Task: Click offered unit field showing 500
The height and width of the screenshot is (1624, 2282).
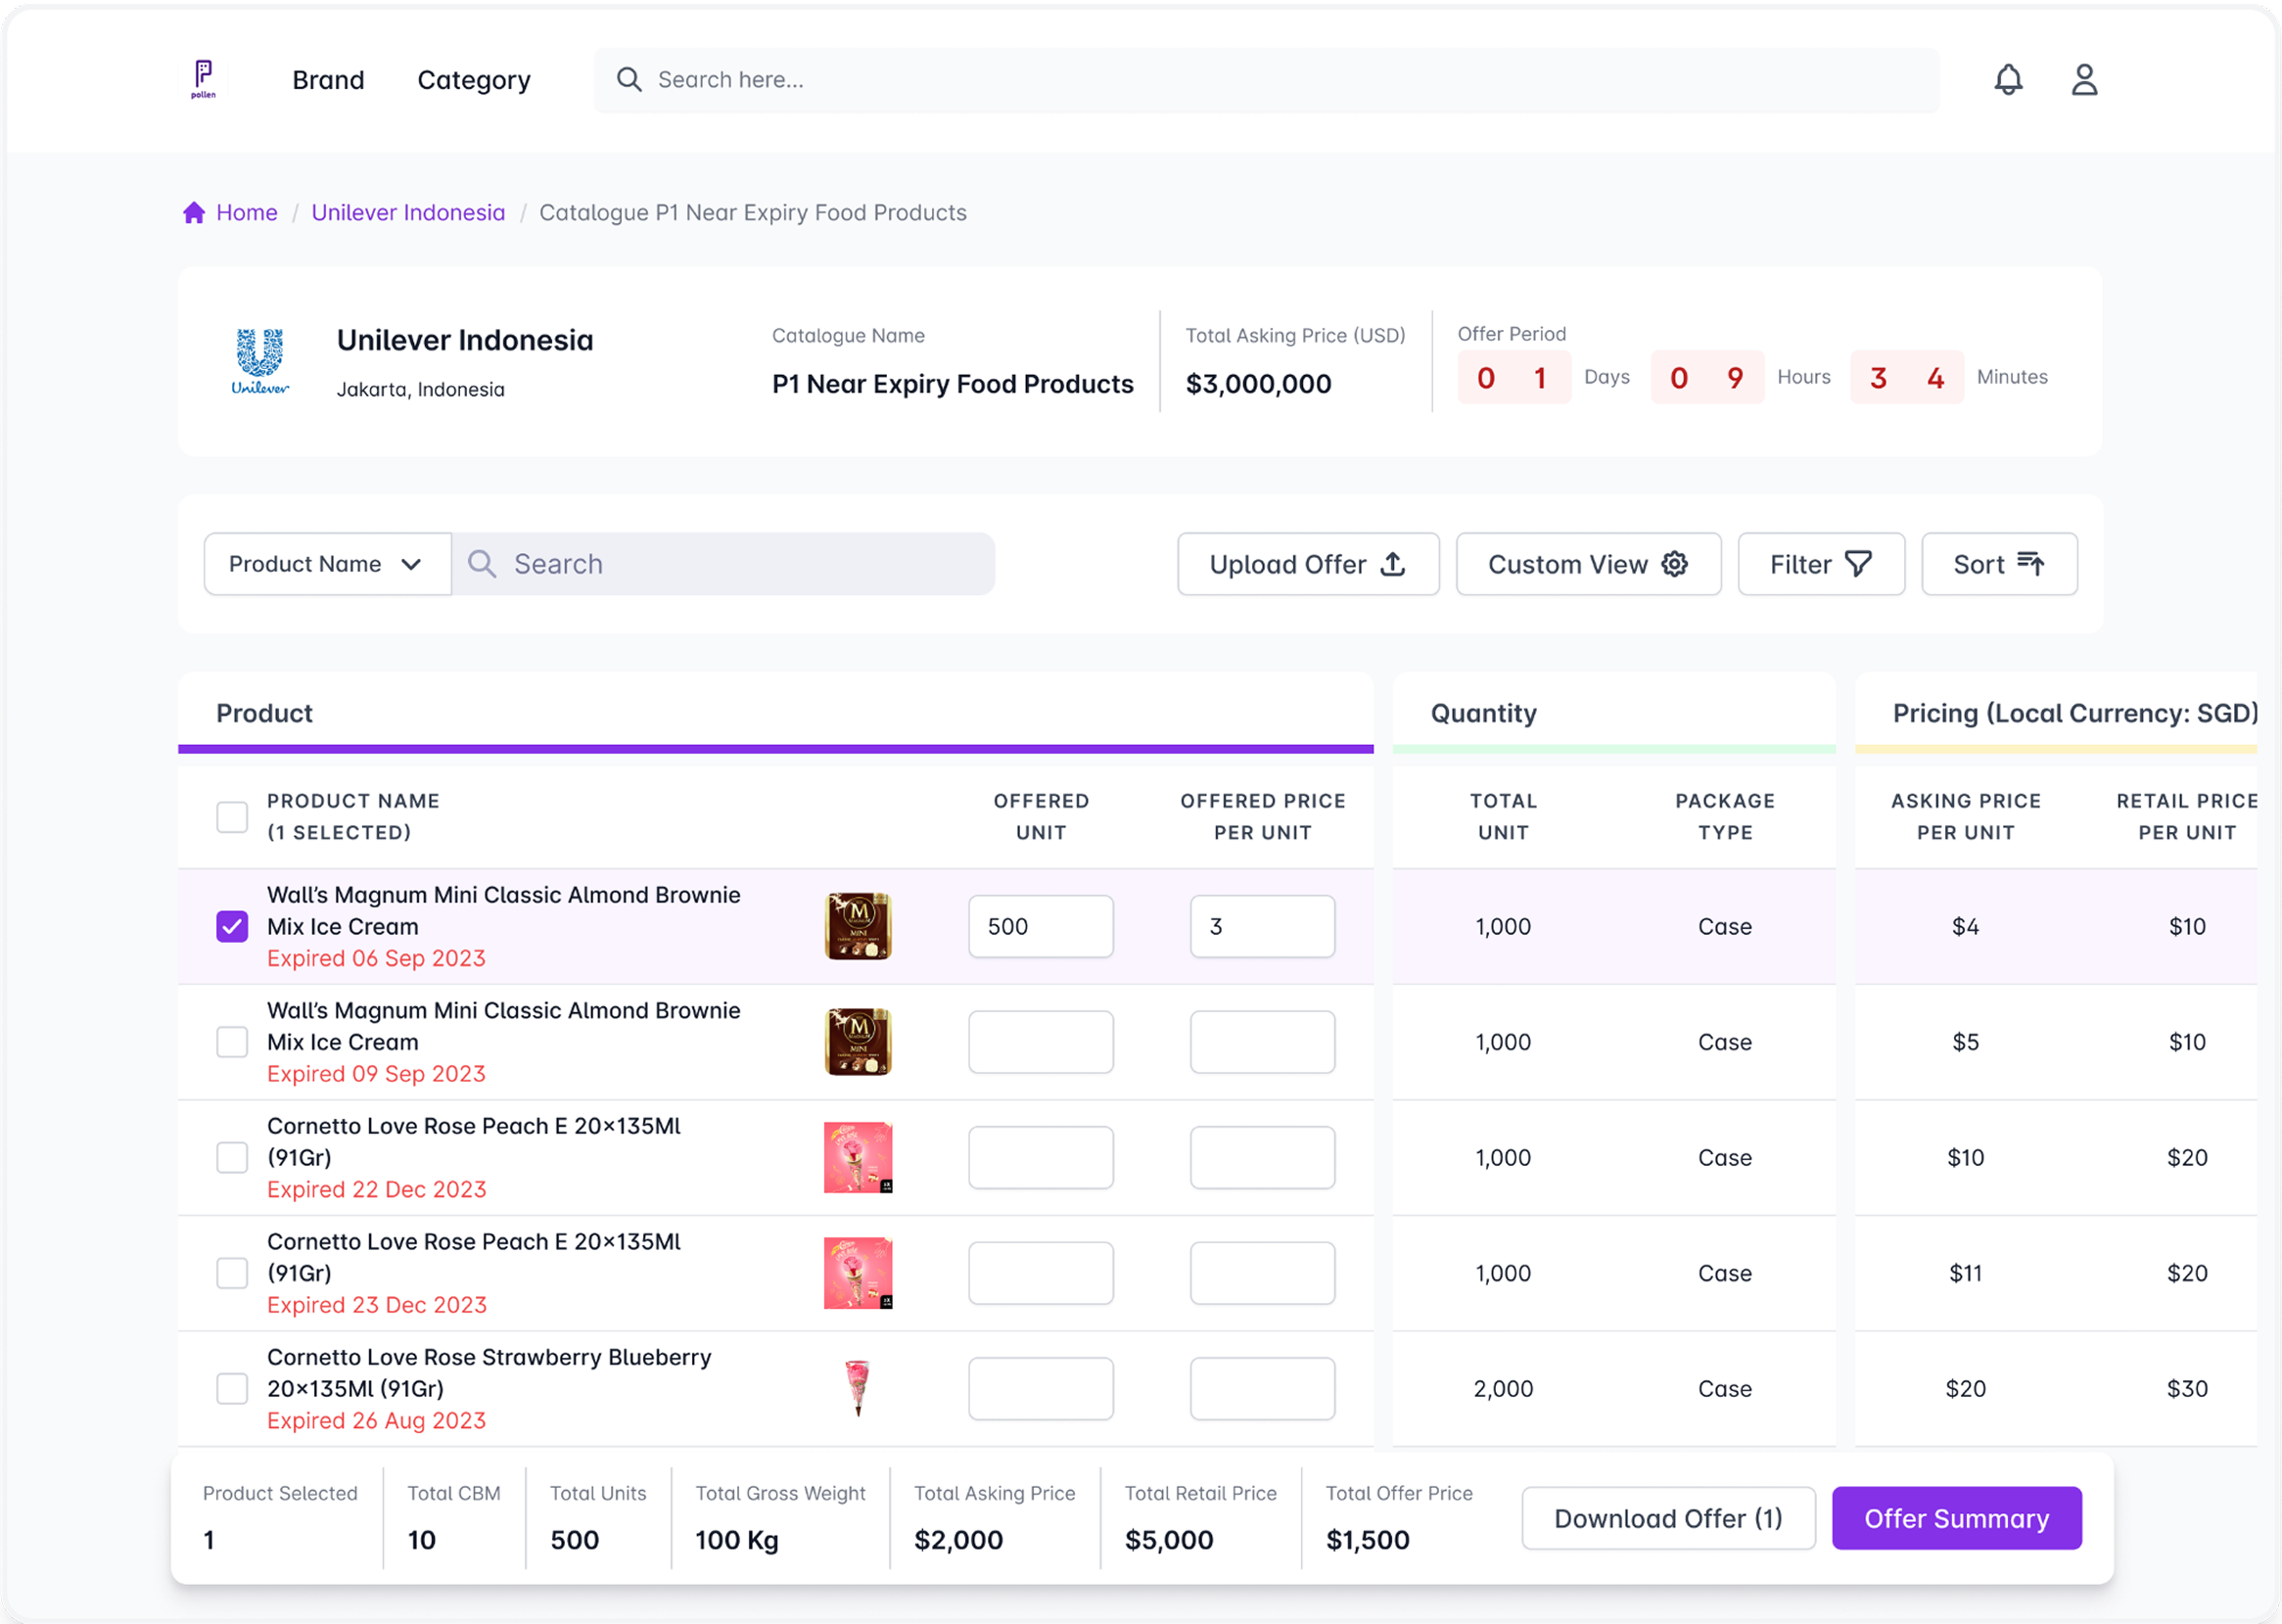Action: [1040, 926]
